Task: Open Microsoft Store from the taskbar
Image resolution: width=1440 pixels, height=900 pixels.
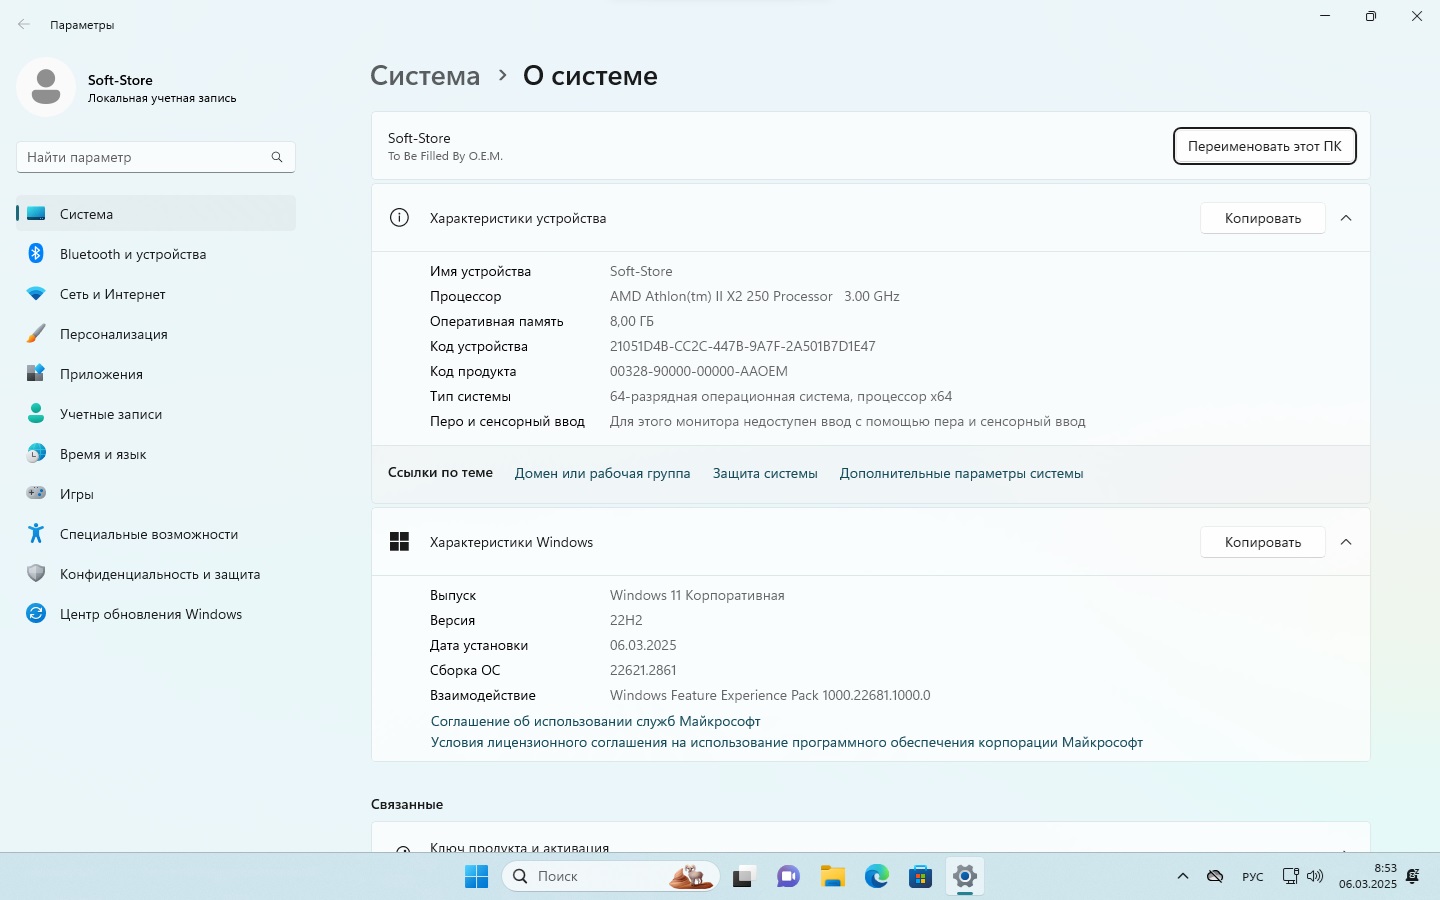Action: [921, 877]
